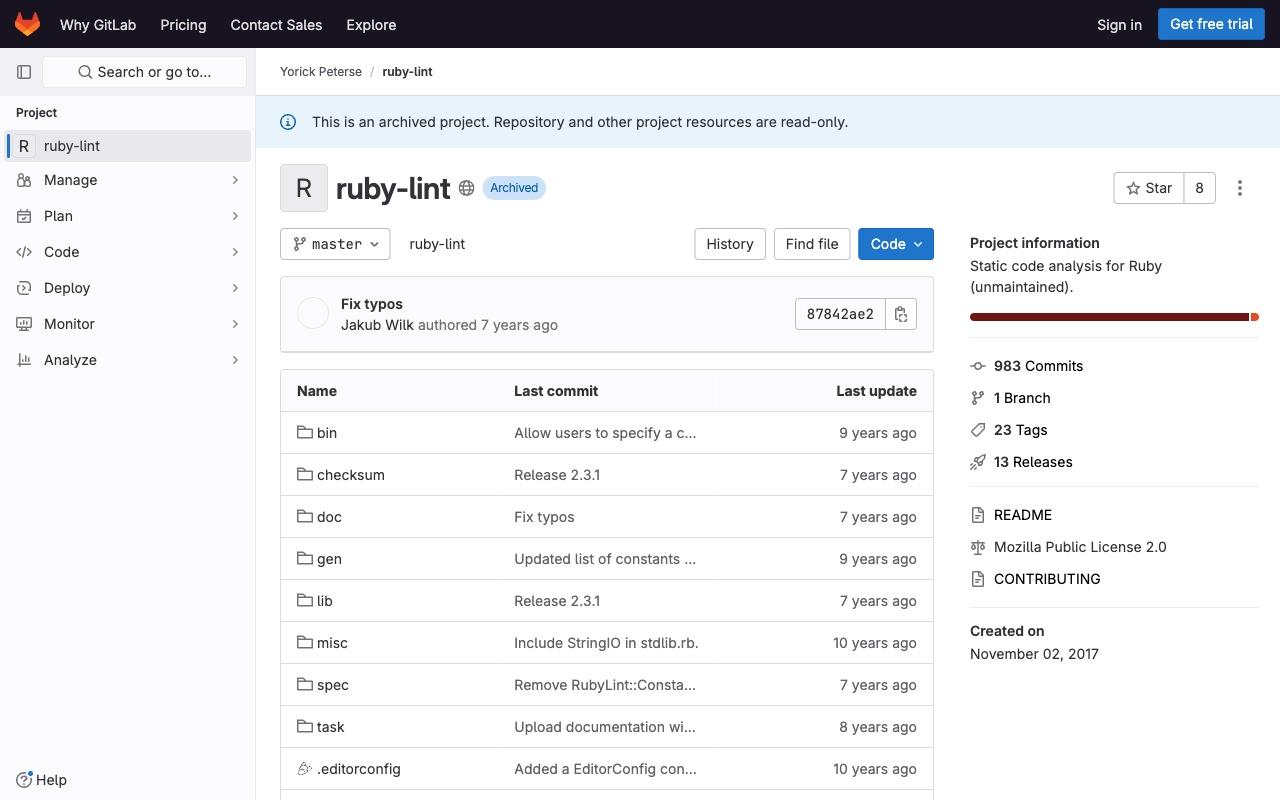Open Pricing in top navigation
The height and width of the screenshot is (800, 1280).
[x=183, y=24]
